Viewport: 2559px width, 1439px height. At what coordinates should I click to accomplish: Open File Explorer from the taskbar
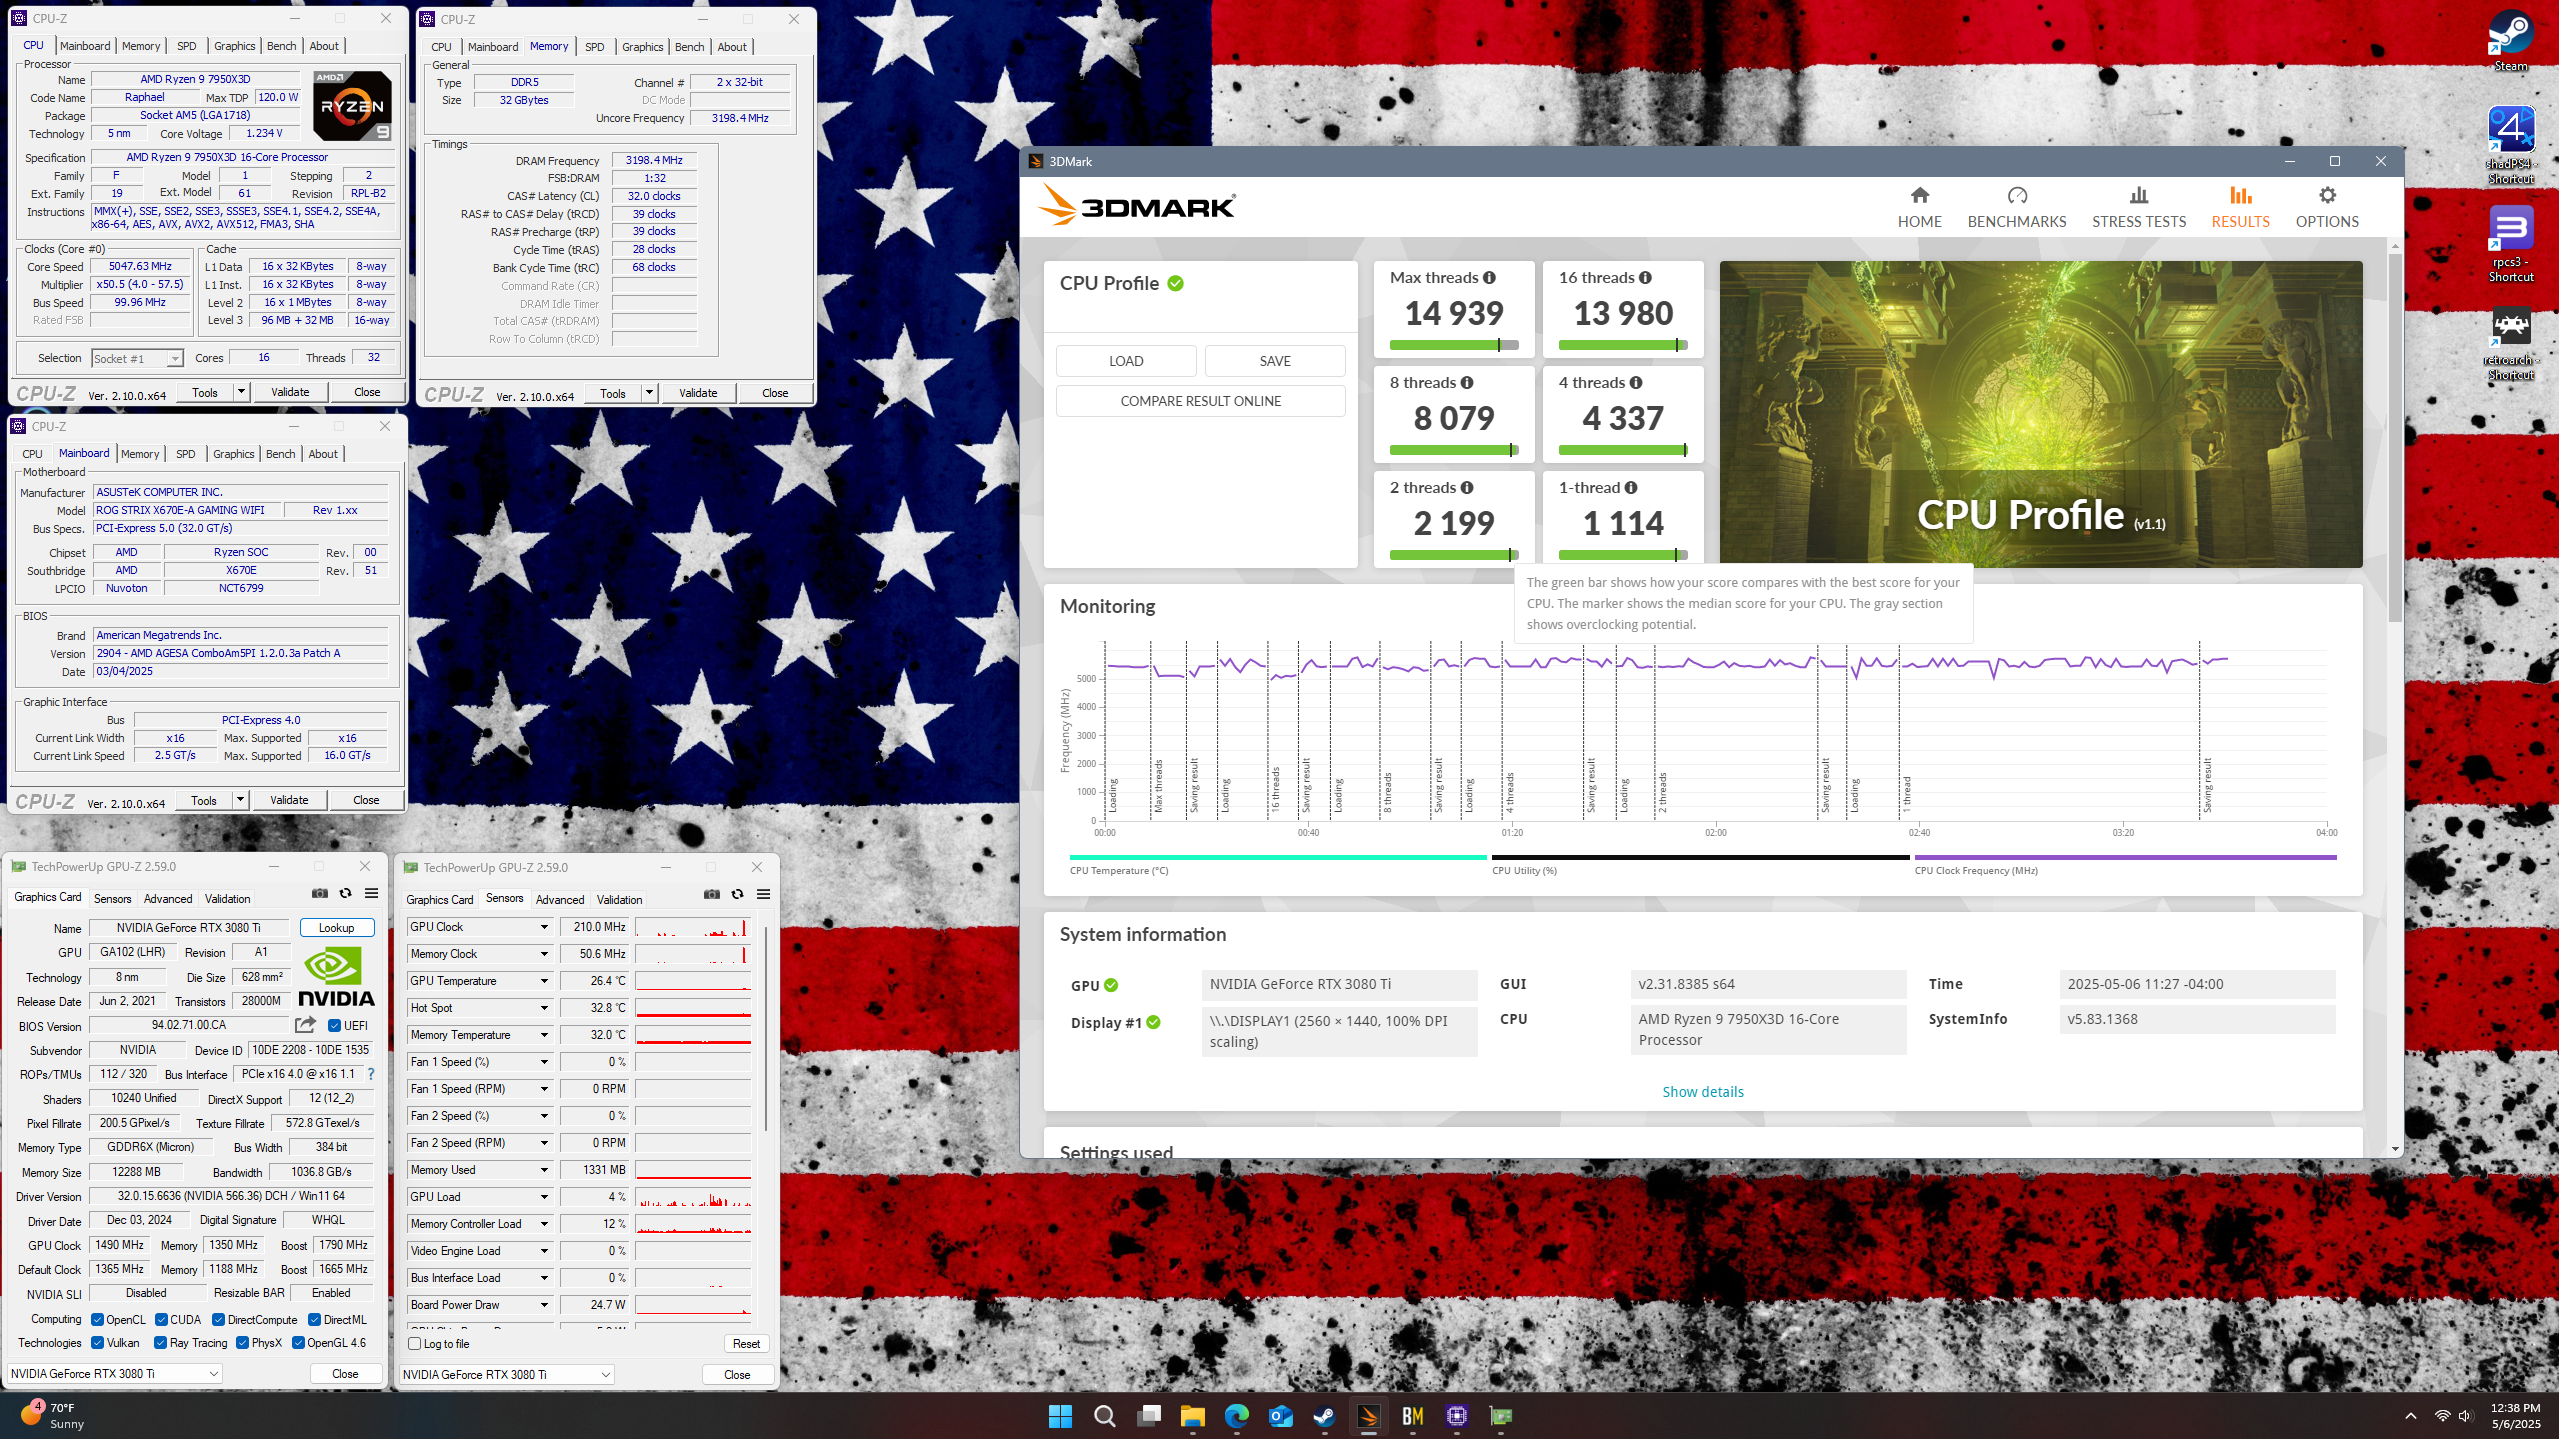coord(1192,1416)
